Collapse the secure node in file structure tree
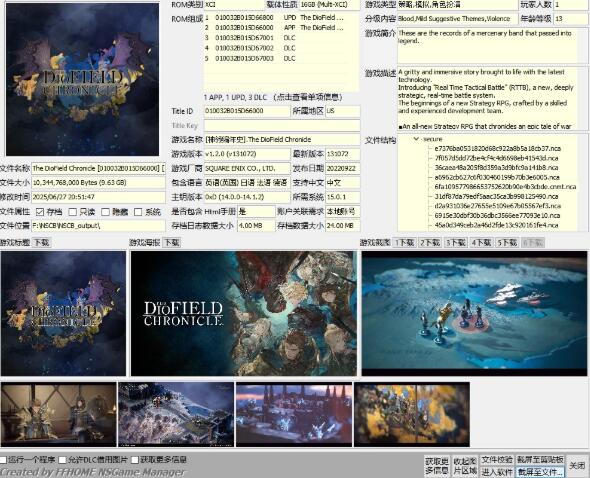Image resolution: width=590 pixels, height=478 pixels. (x=416, y=139)
